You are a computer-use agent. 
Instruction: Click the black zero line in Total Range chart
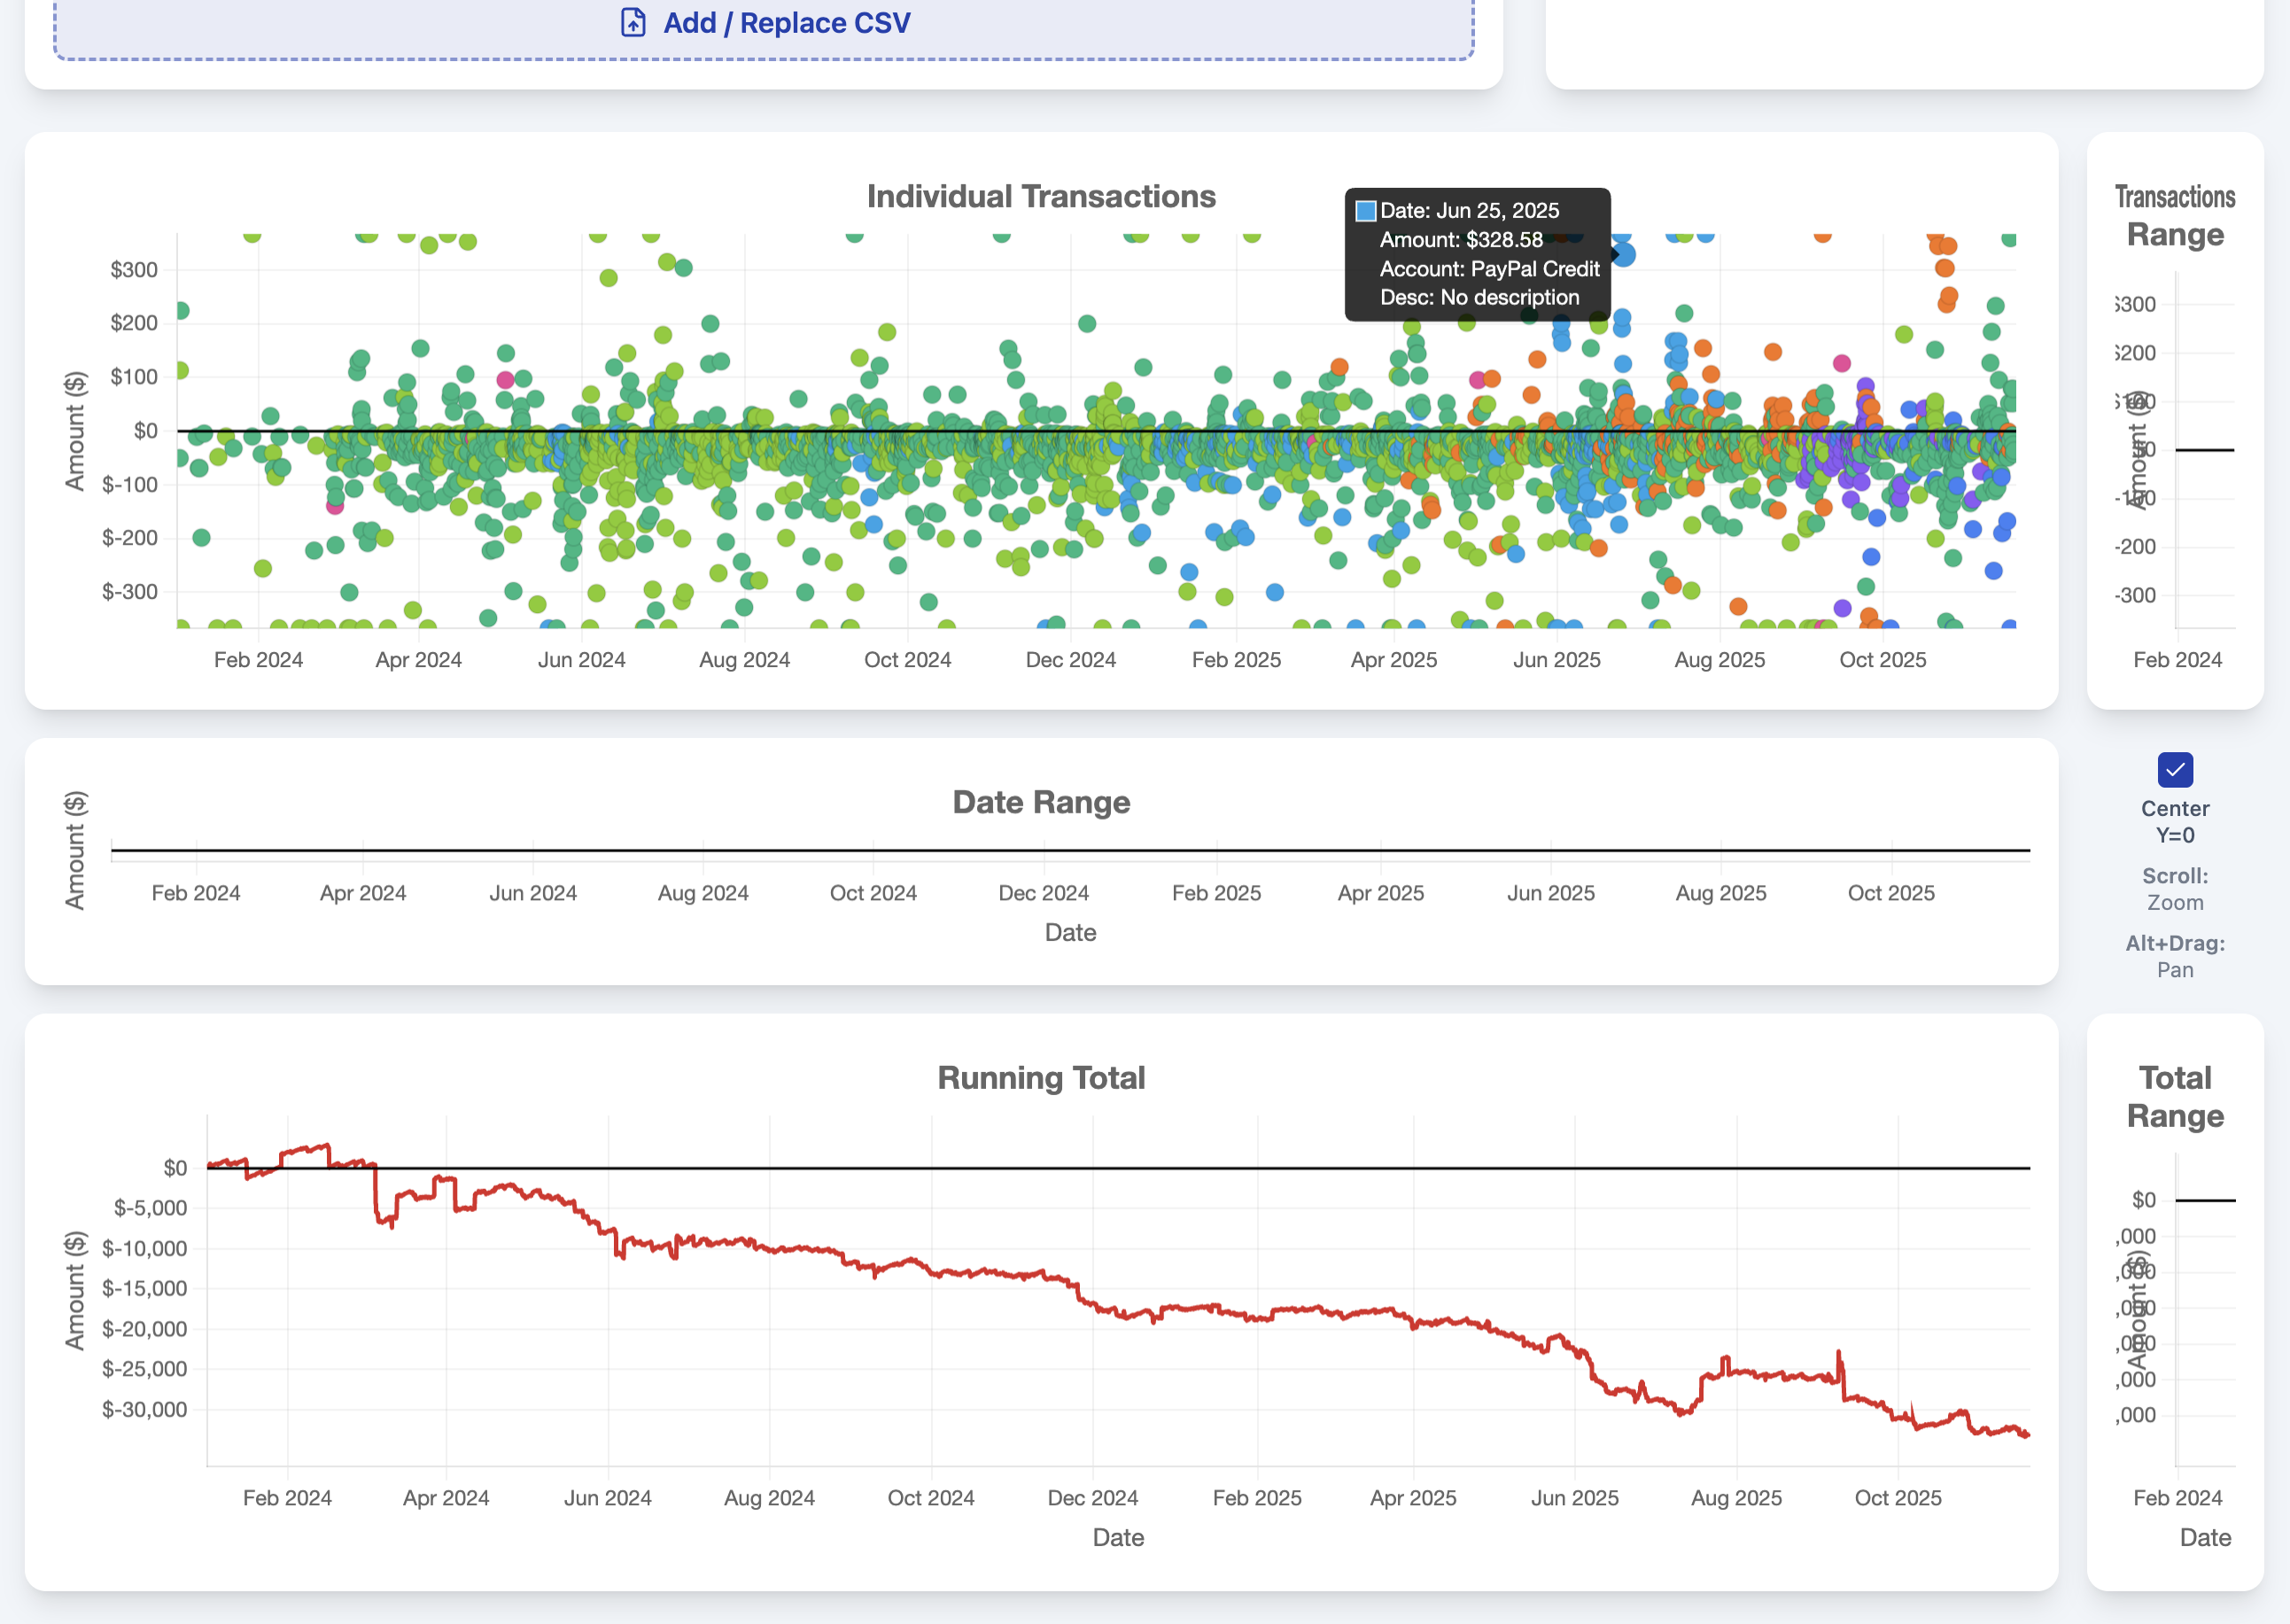tap(2204, 1200)
